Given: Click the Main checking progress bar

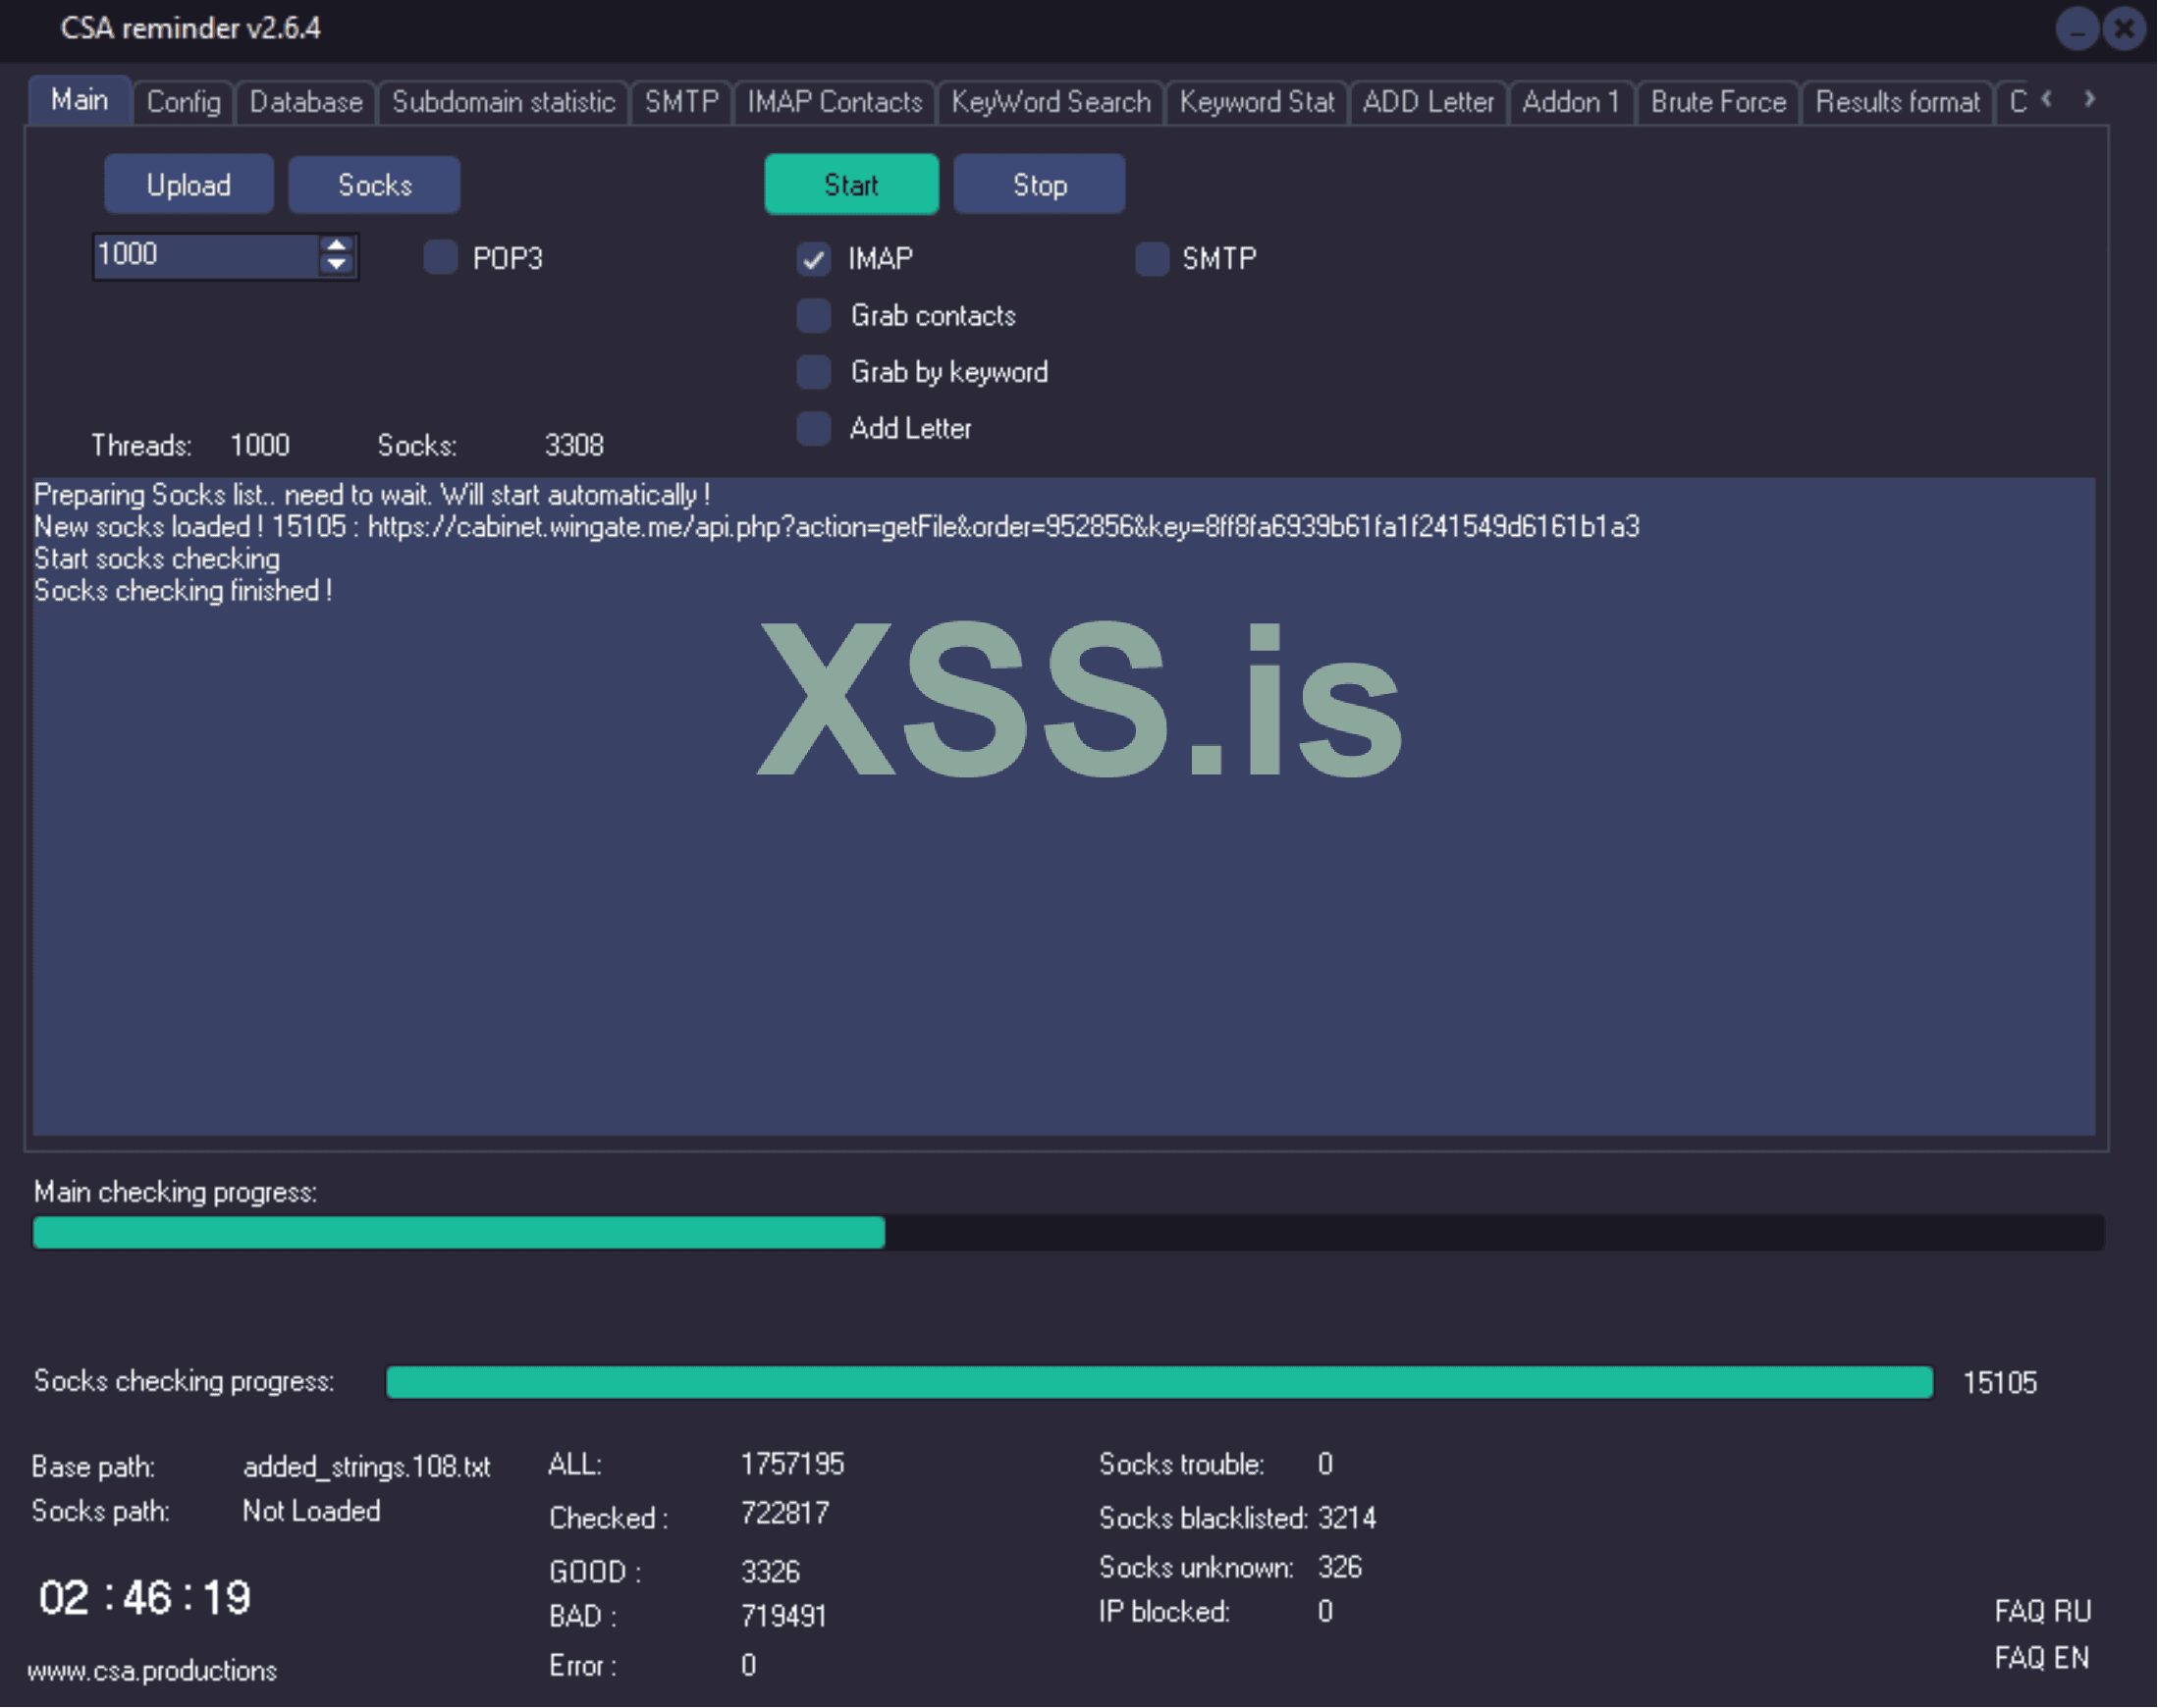Looking at the screenshot, I should coord(1067,1233).
